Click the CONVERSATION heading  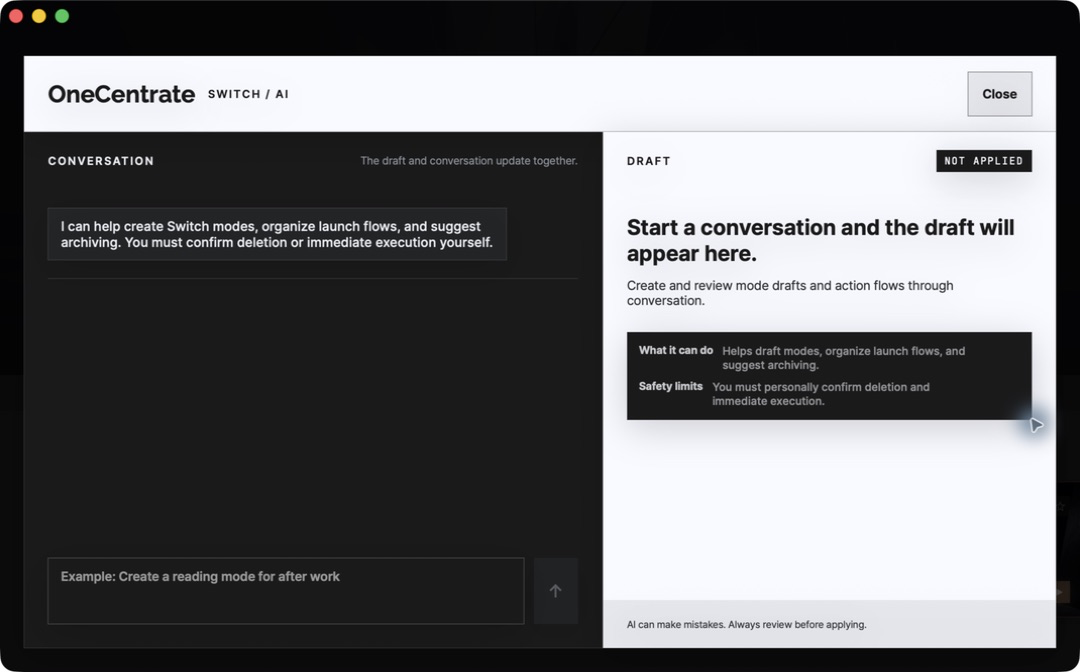point(101,161)
